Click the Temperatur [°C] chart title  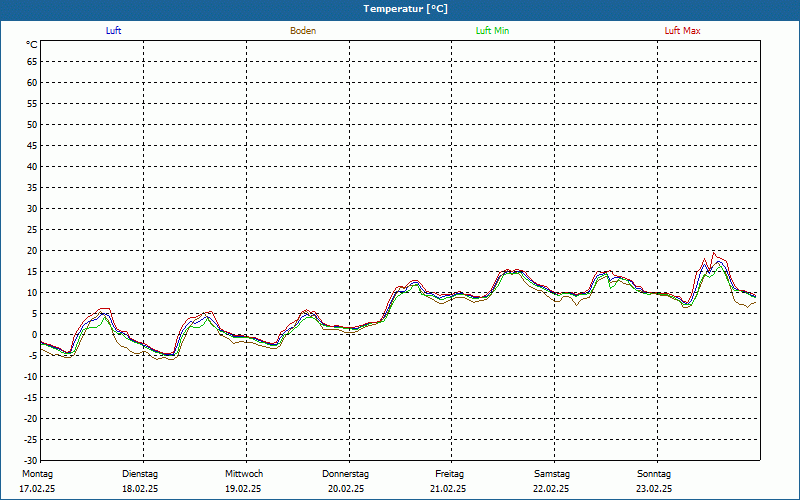coord(406,9)
